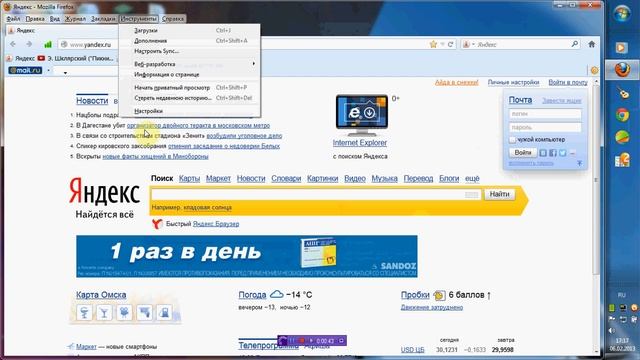The height and width of the screenshot is (360, 640).
Task: Reload the page with the refresh icon
Action: 450,44
